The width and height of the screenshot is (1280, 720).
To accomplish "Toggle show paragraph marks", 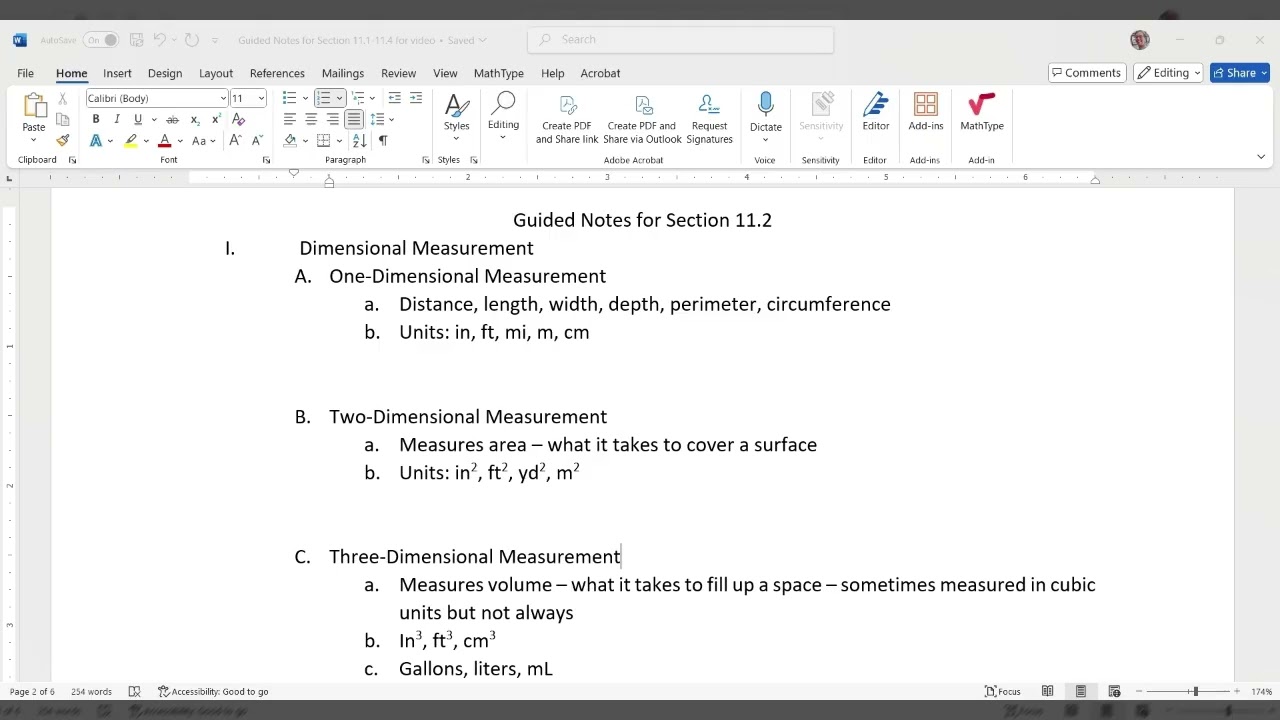I will [x=382, y=141].
